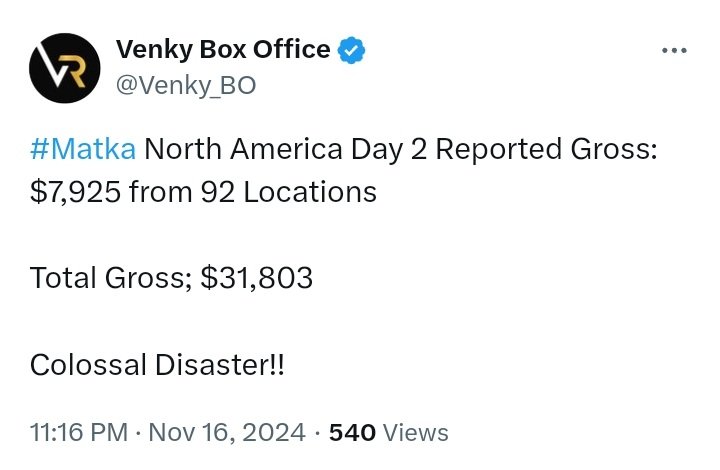Image resolution: width=720 pixels, height=470 pixels.
Task: Open the three-dot more options menu
Action: pyautogui.click(x=675, y=50)
